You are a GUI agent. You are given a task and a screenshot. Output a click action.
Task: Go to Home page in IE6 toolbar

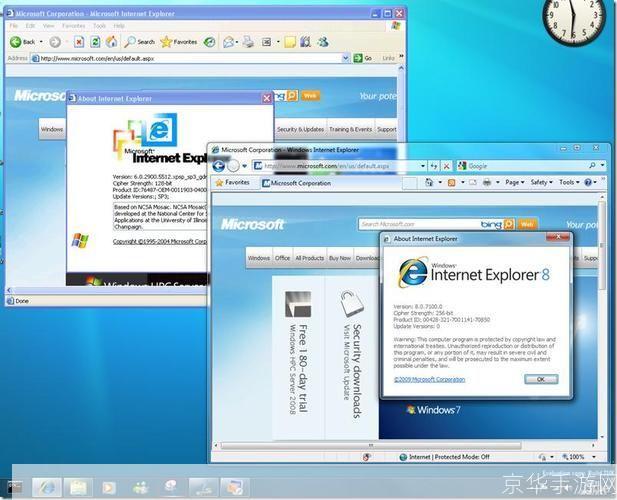click(112, 42)
